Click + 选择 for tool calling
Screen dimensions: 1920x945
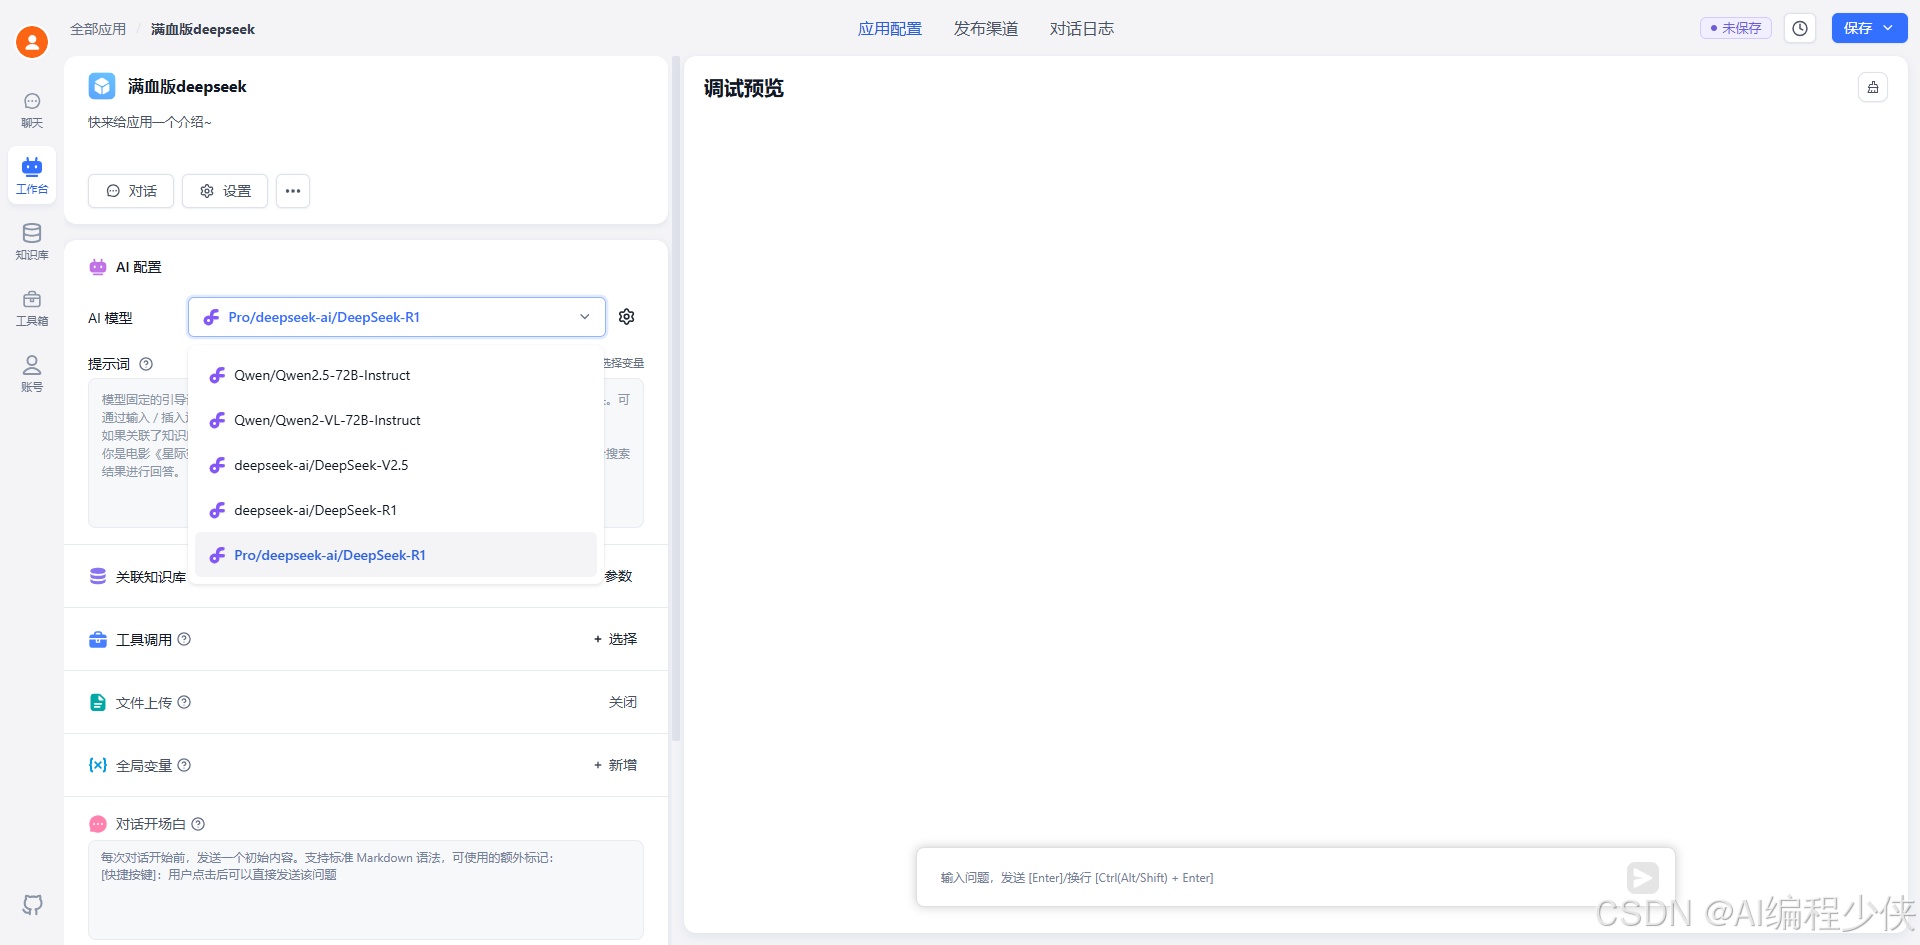click(615, 639)
